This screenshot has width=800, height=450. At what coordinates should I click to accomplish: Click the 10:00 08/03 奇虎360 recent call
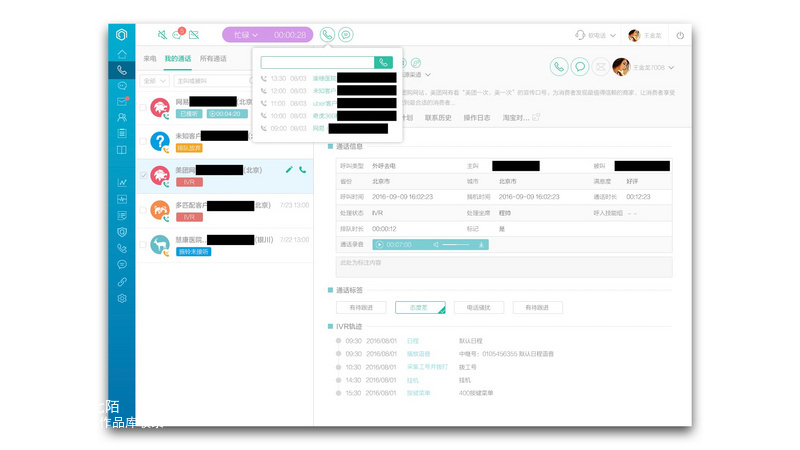coord(328,116)
